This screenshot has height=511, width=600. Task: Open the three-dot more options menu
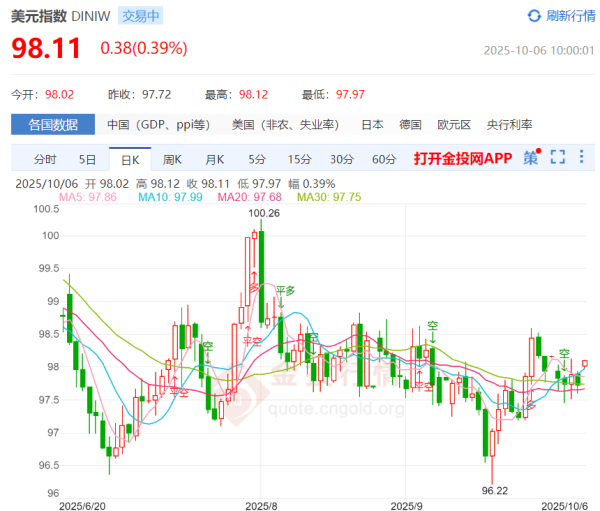click(x=582, y=157)
